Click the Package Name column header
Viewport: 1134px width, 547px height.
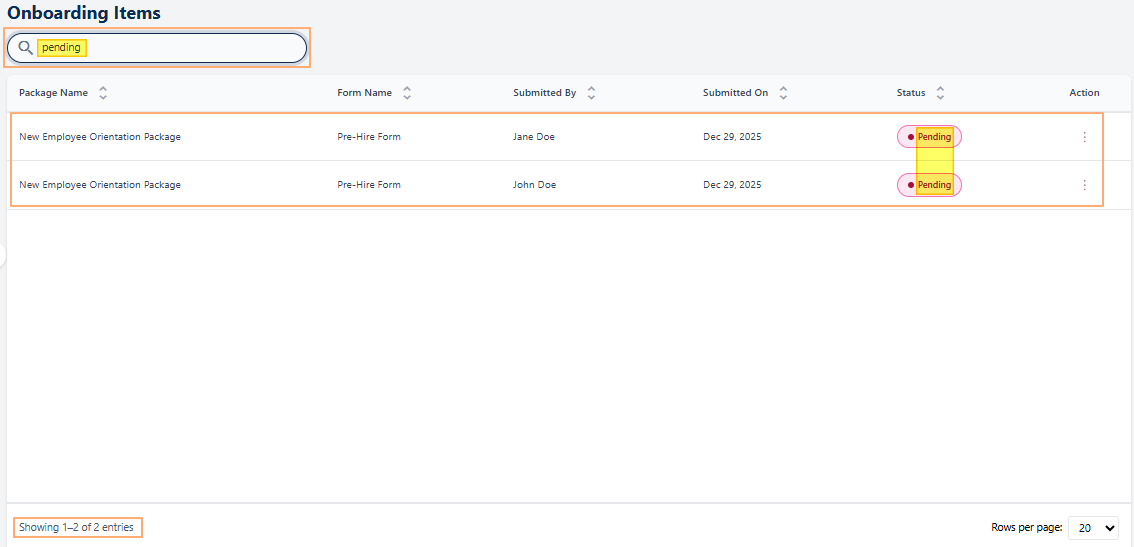(x=53, y=93)
